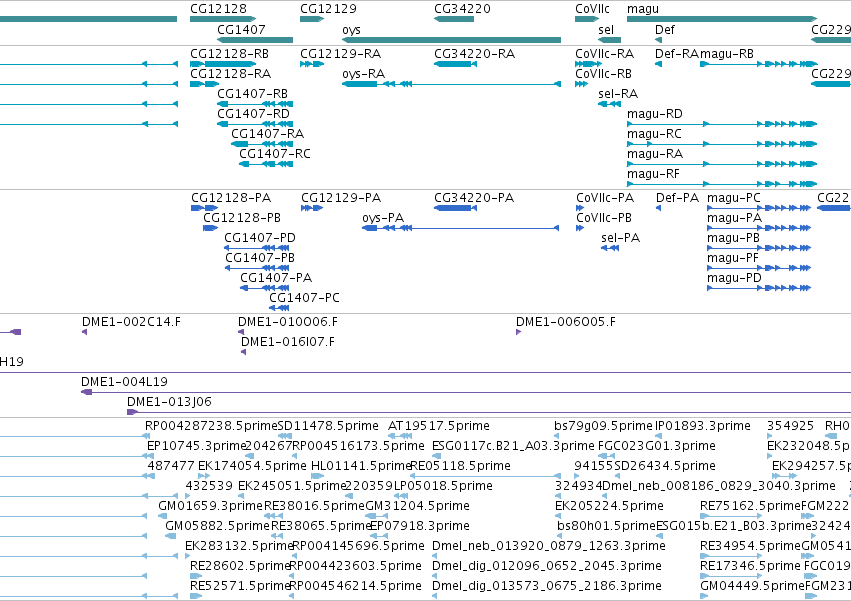
Task: Select the CoVIIc-RA transcript
Action: pos(588,64)
